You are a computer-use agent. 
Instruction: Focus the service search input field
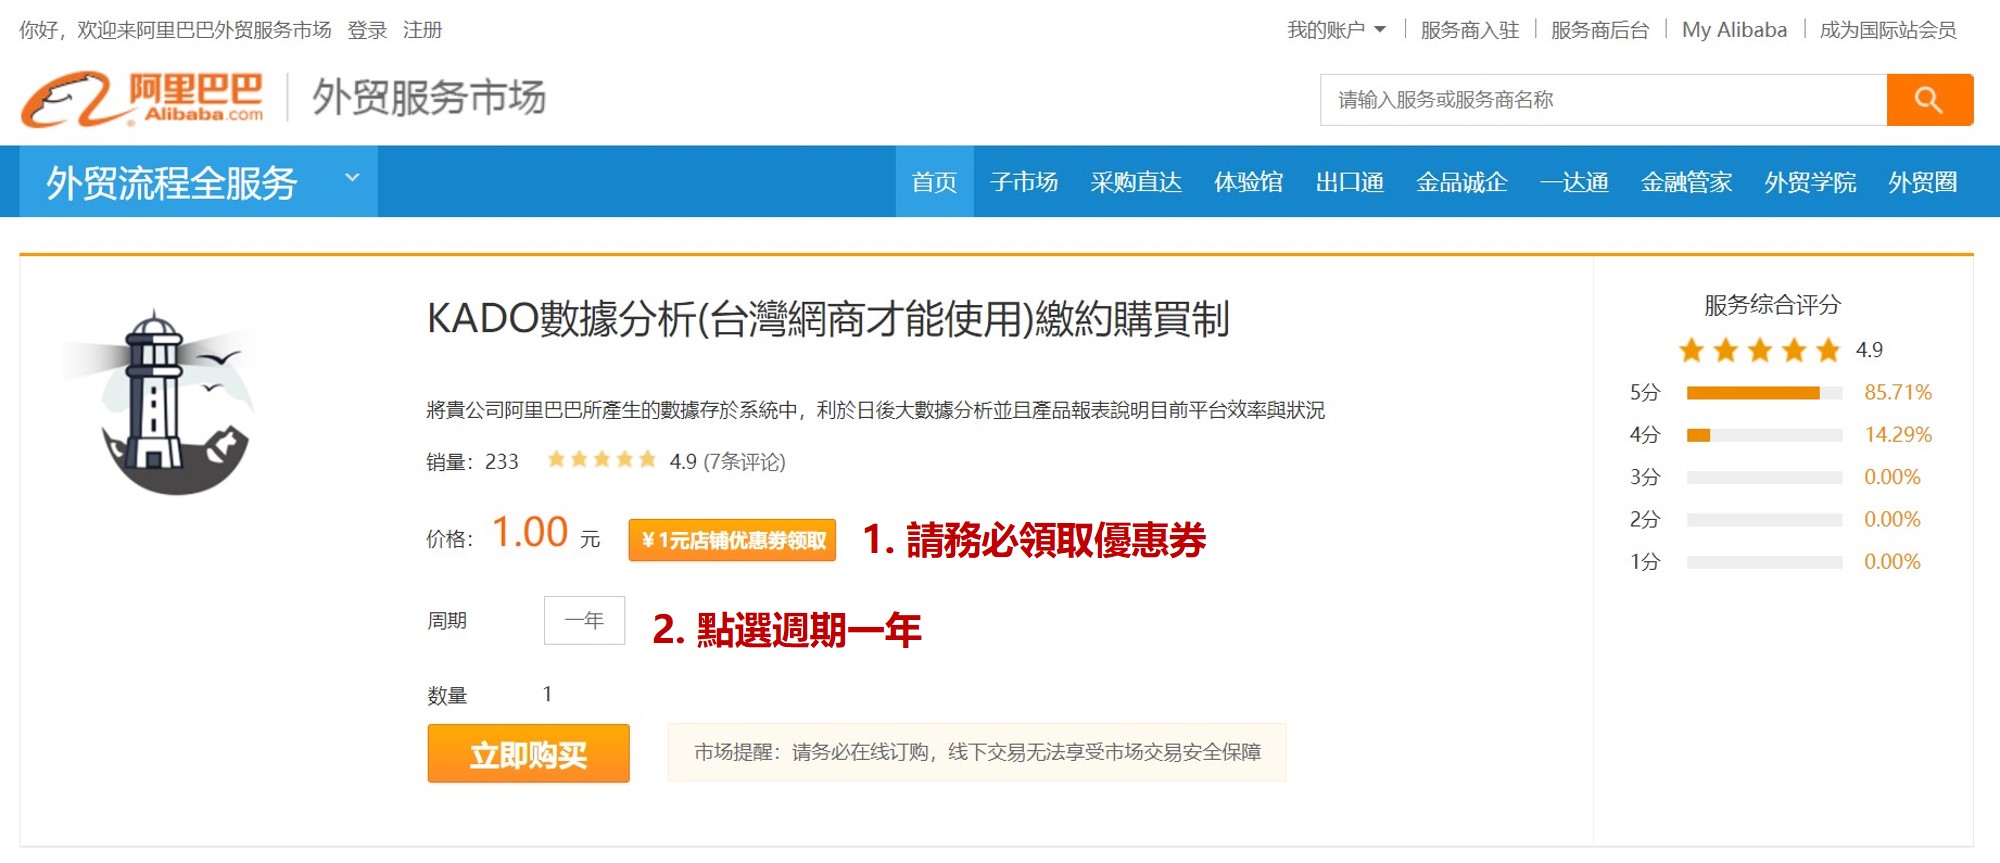[x=1603, y=100]
